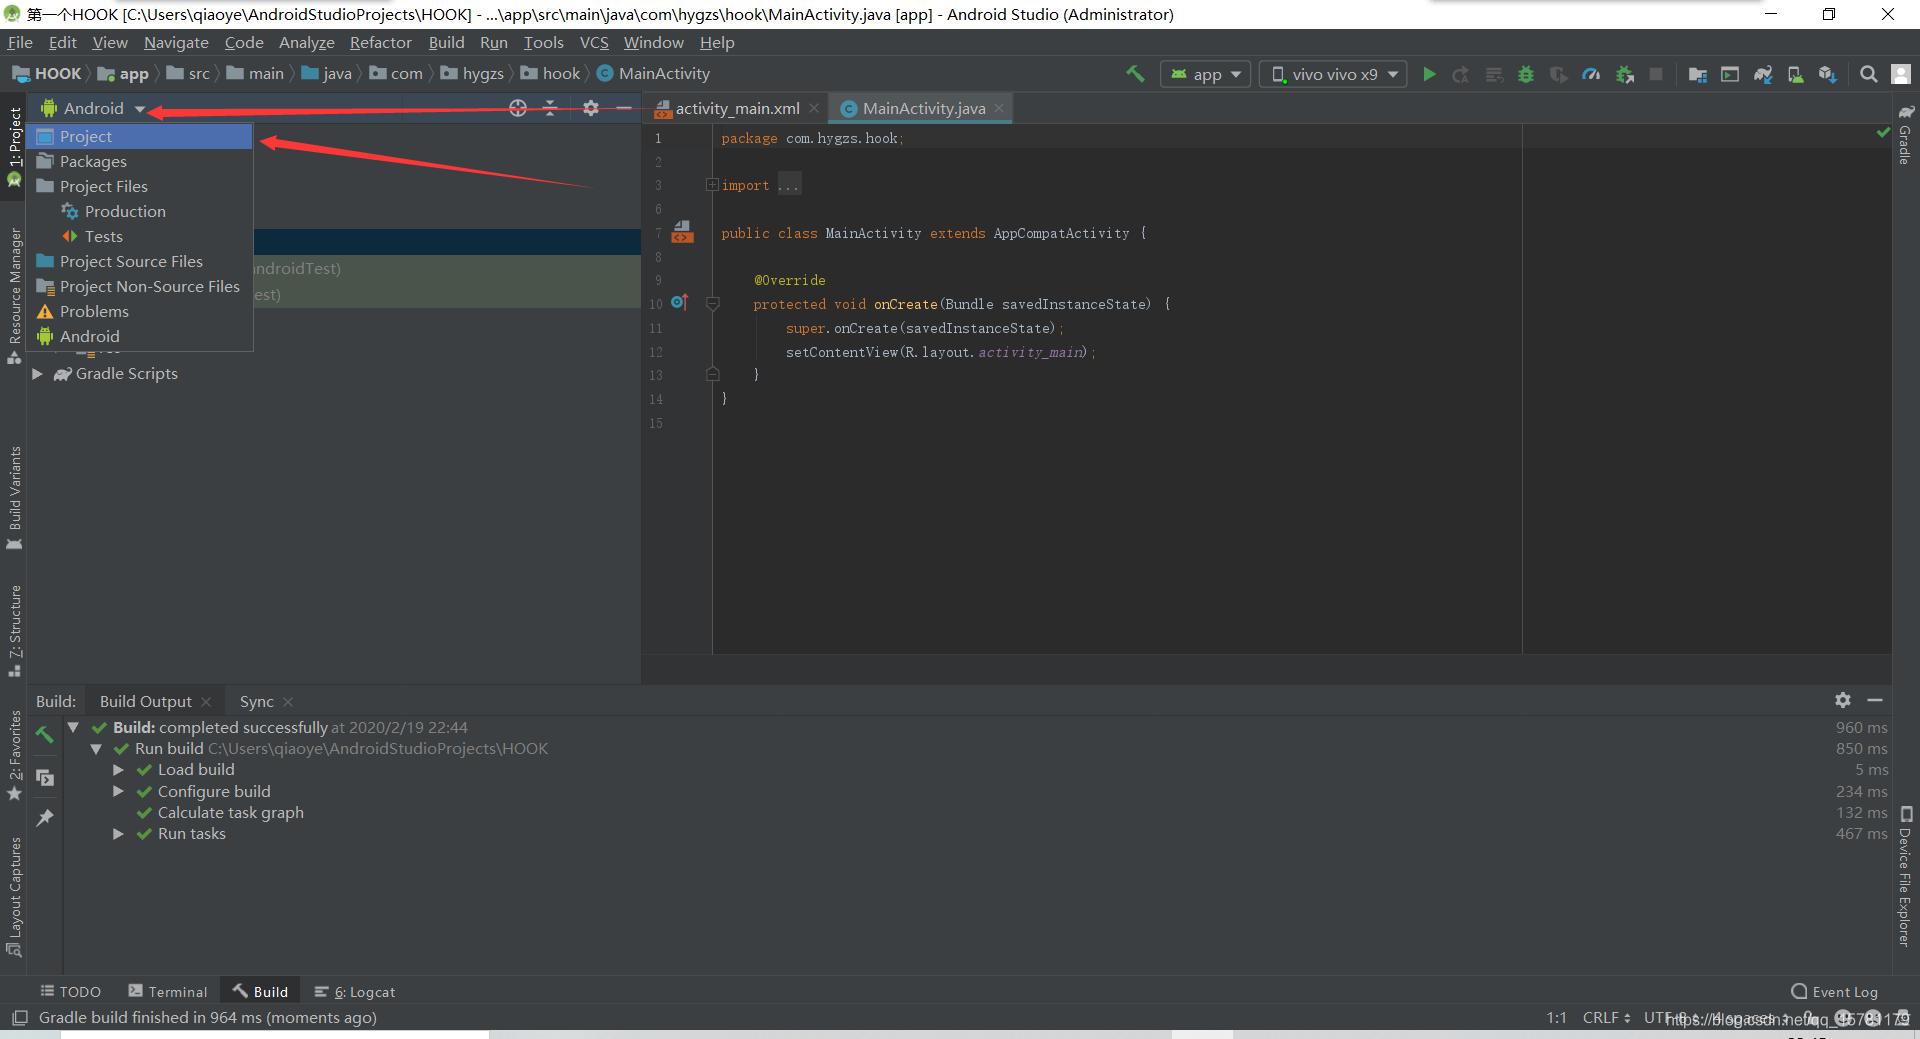
Task: Select Packages view in dropdown list
Action: [140, 162]
